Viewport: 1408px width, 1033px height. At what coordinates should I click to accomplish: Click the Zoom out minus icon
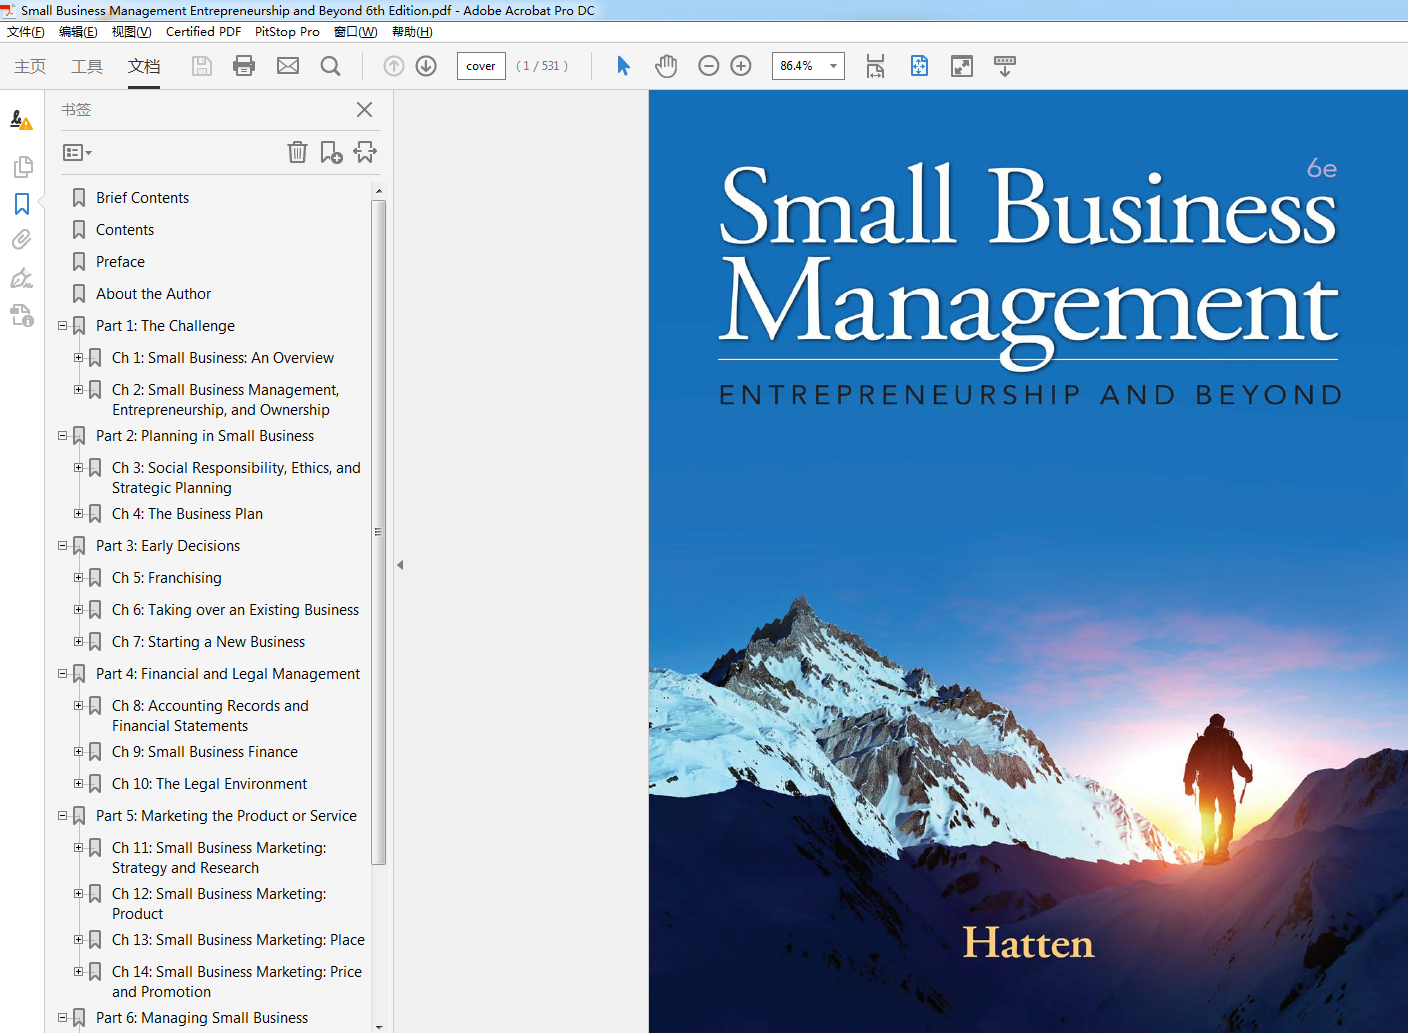tap(709, 66)
